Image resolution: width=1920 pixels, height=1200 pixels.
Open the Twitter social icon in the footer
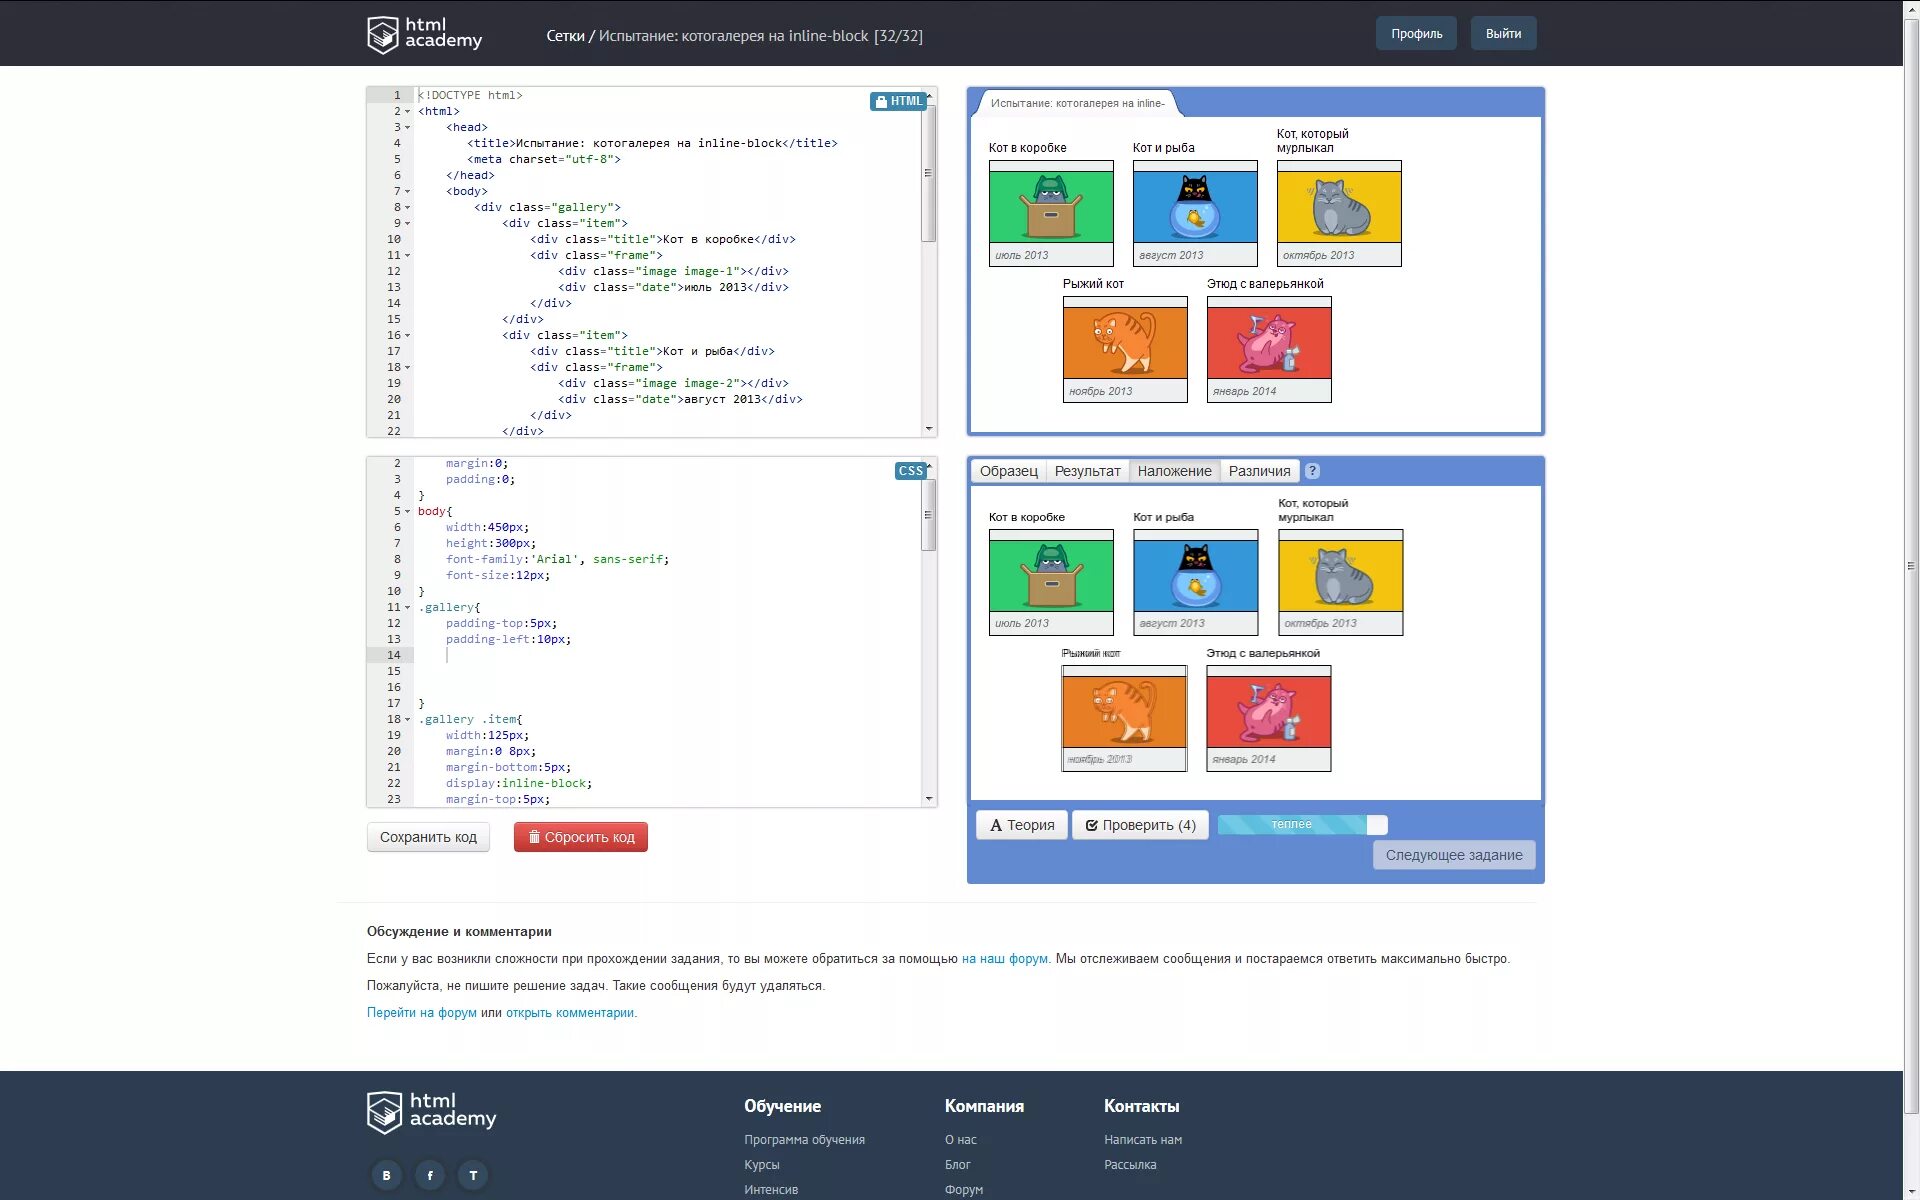[474, 1175]
